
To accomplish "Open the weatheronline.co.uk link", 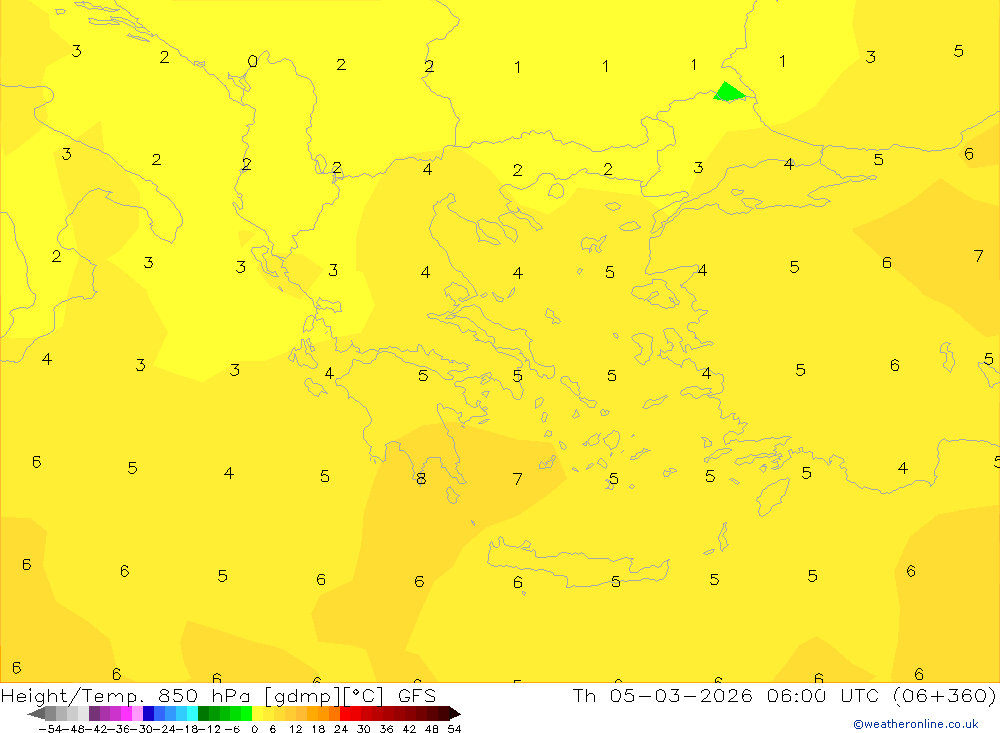I will [x=916, y=724].
